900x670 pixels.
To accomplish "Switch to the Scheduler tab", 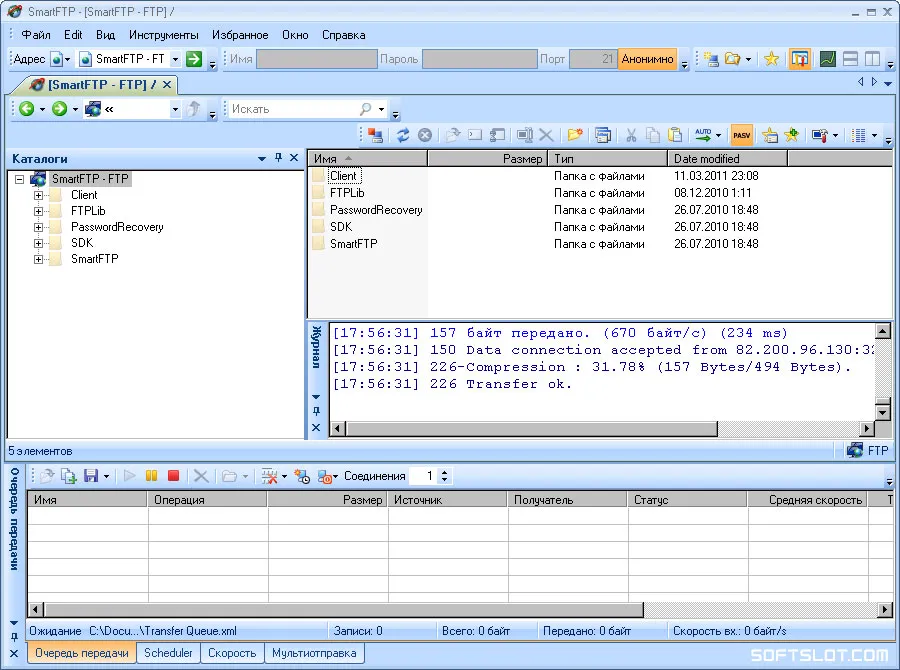I will pos(168,653).
